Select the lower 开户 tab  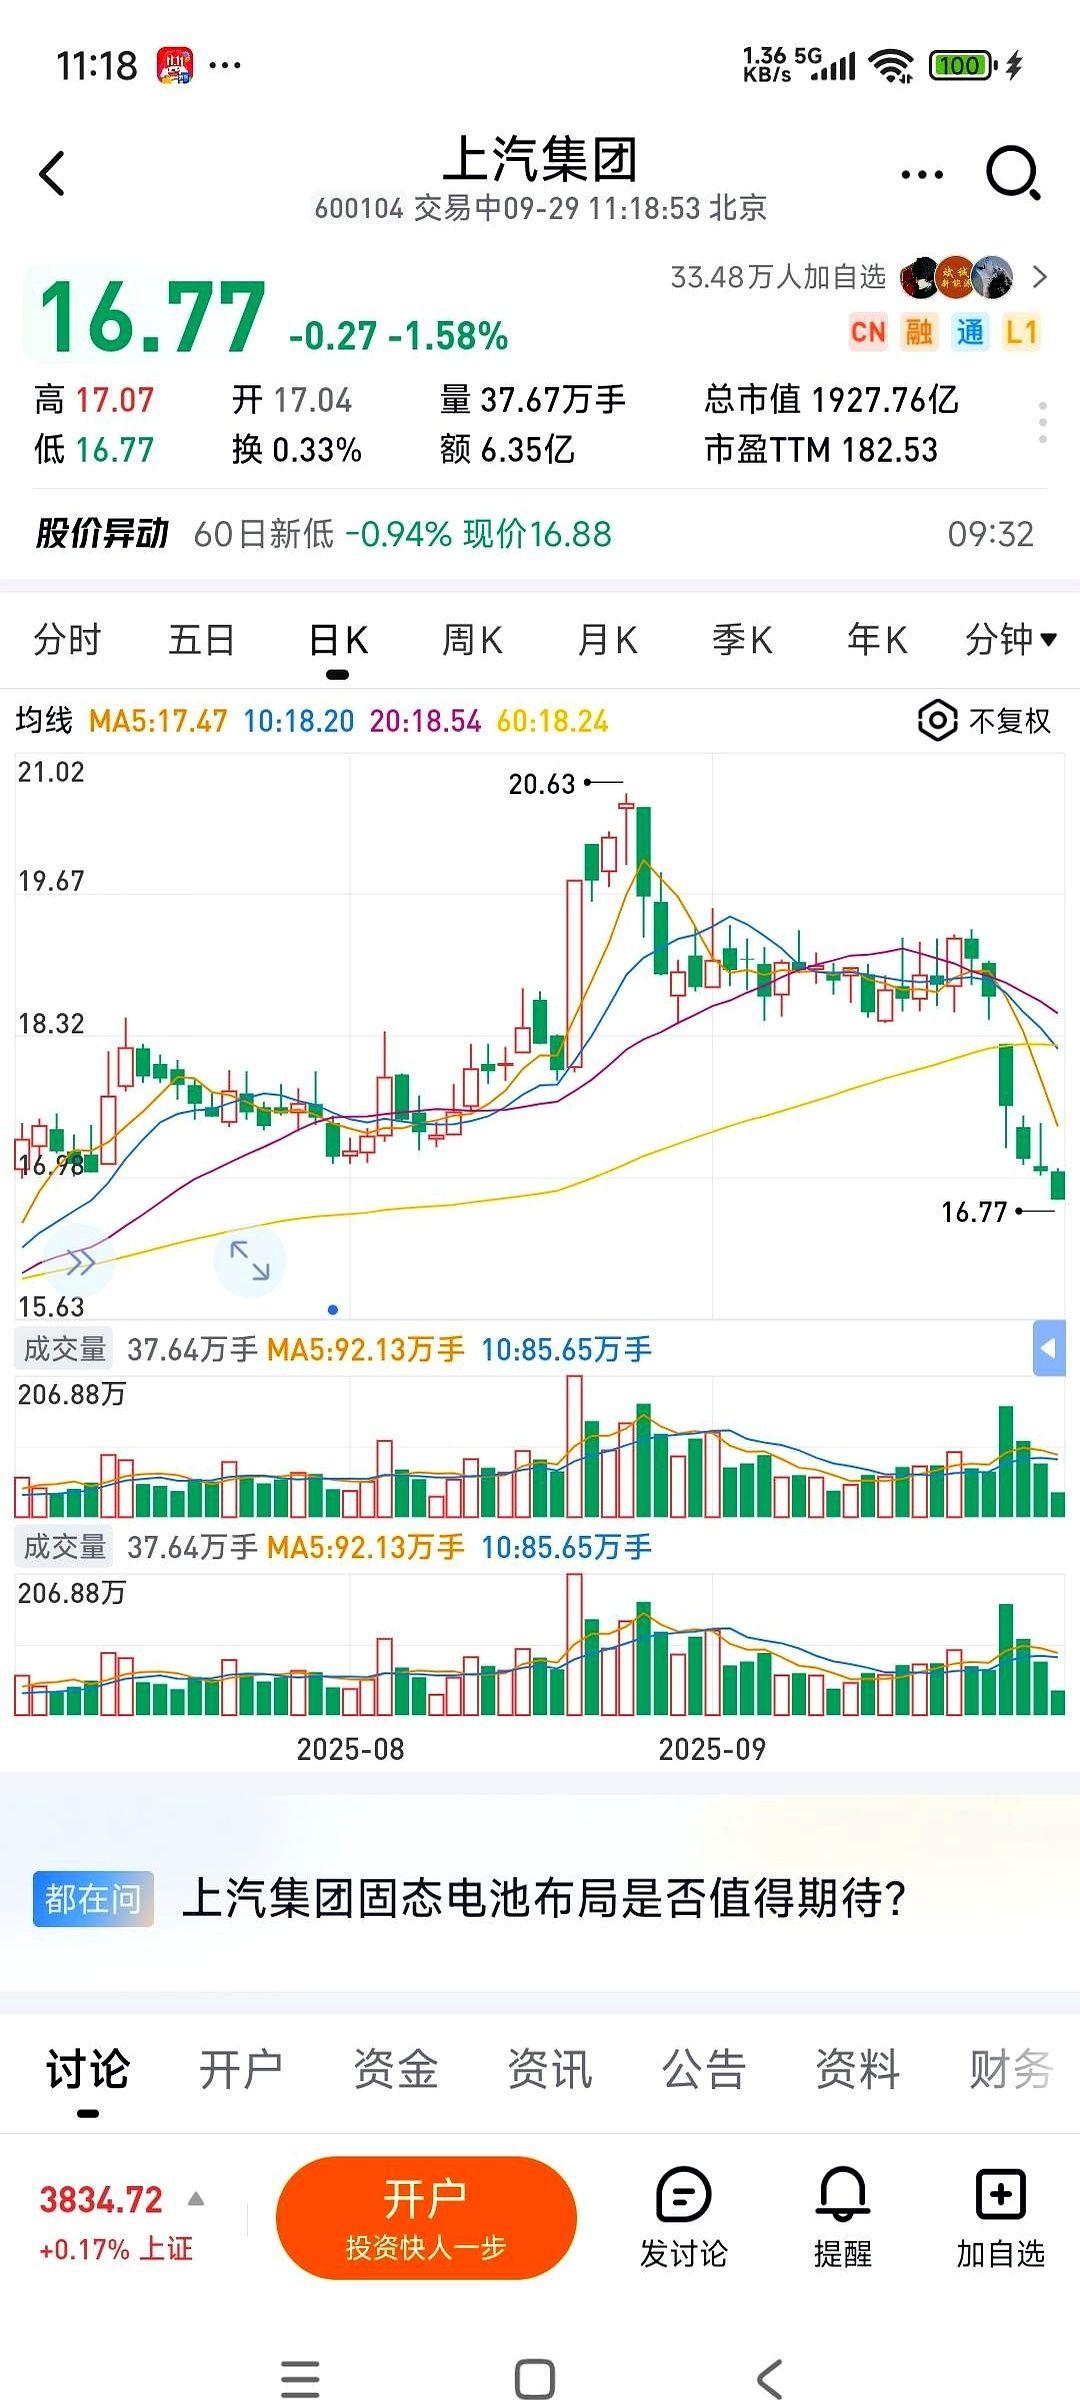click(x=241, y=2069)
